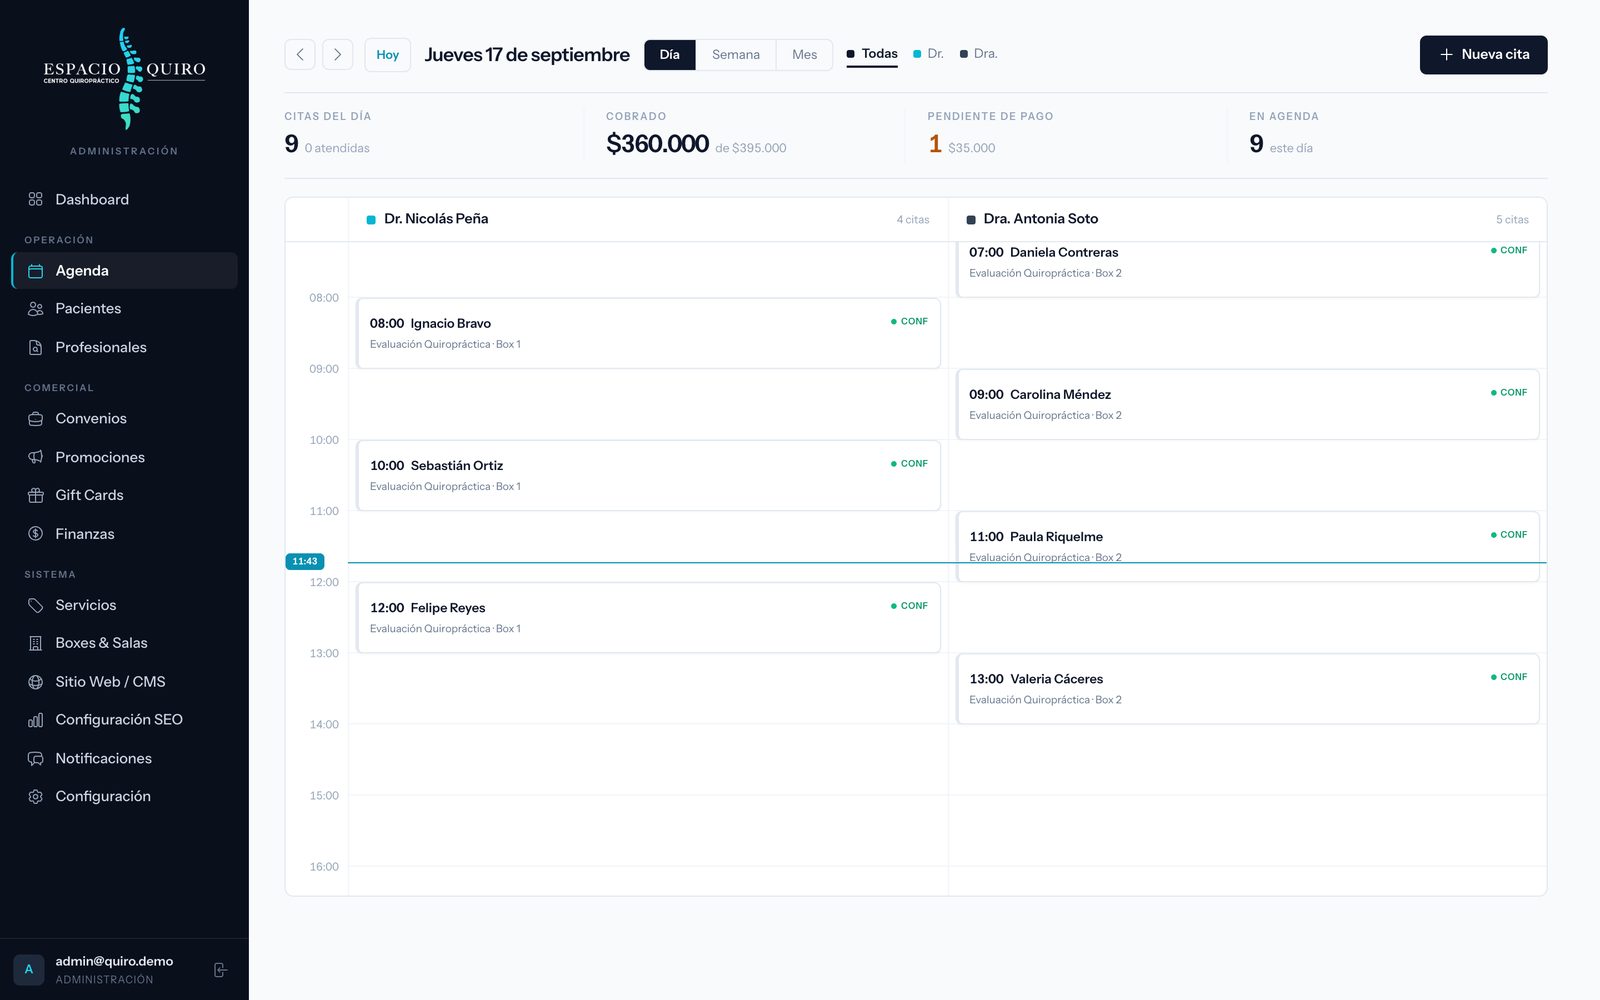Viewport: 1600px width, 1000px height.
Task: Jump to today with Hoy button
Action: click(x=388, y=54)
